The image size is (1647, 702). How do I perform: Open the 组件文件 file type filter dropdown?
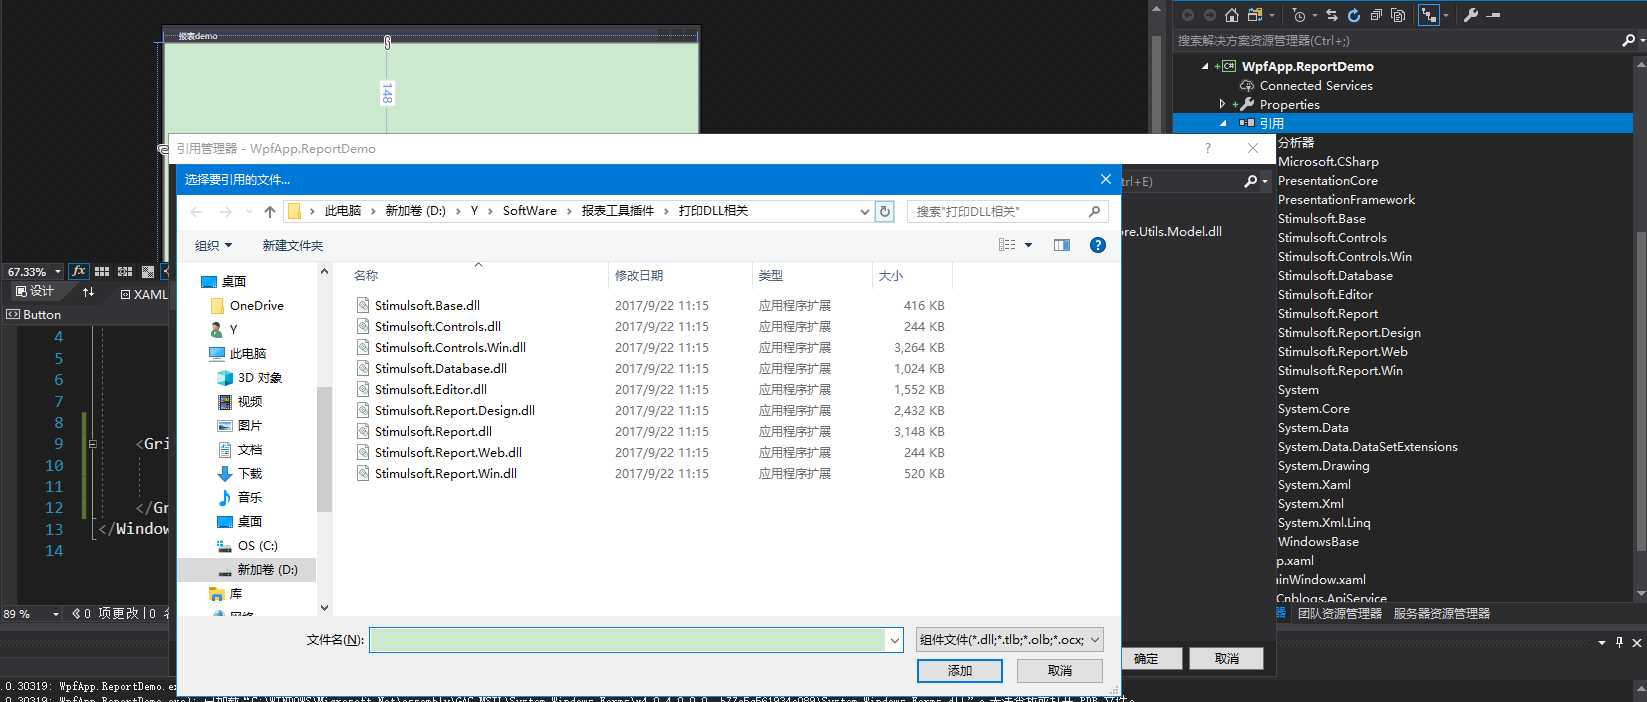(x=1010, y=640)
